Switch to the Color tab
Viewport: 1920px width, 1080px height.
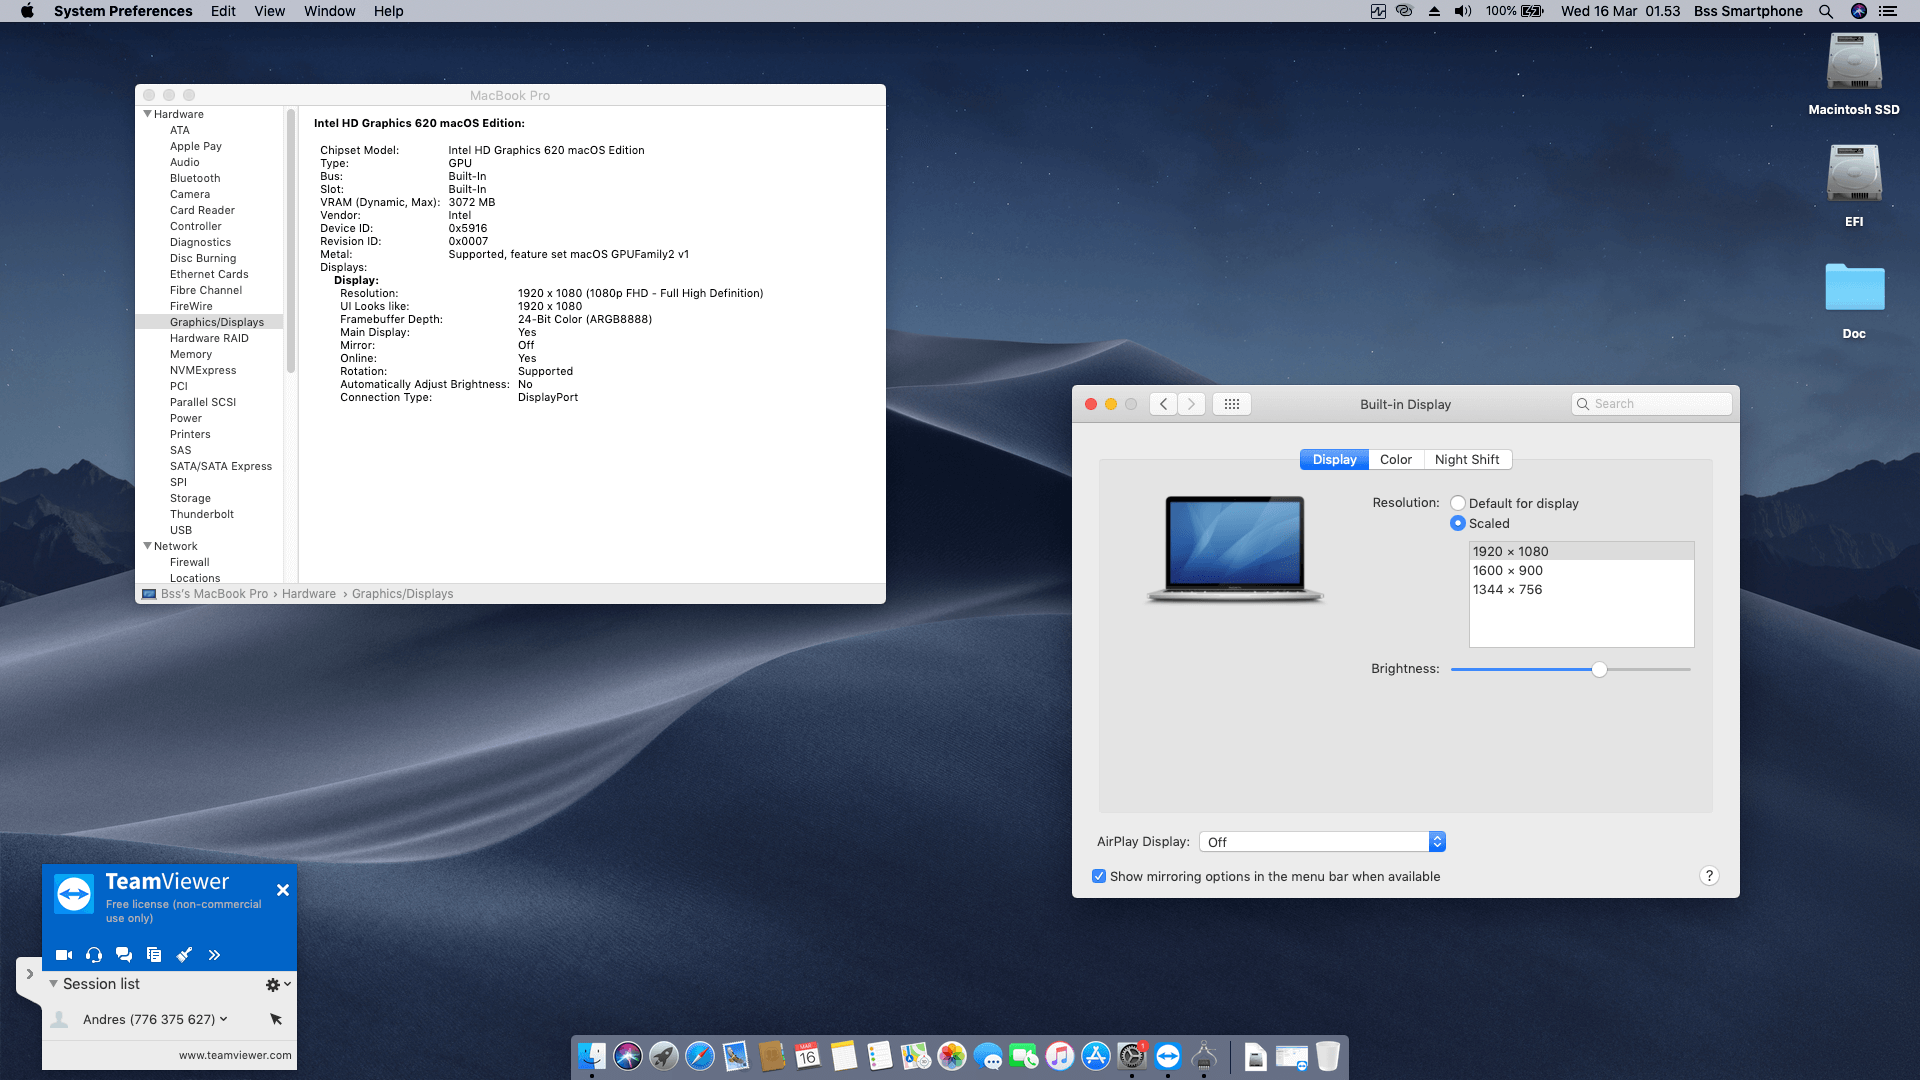(1396, 459)
